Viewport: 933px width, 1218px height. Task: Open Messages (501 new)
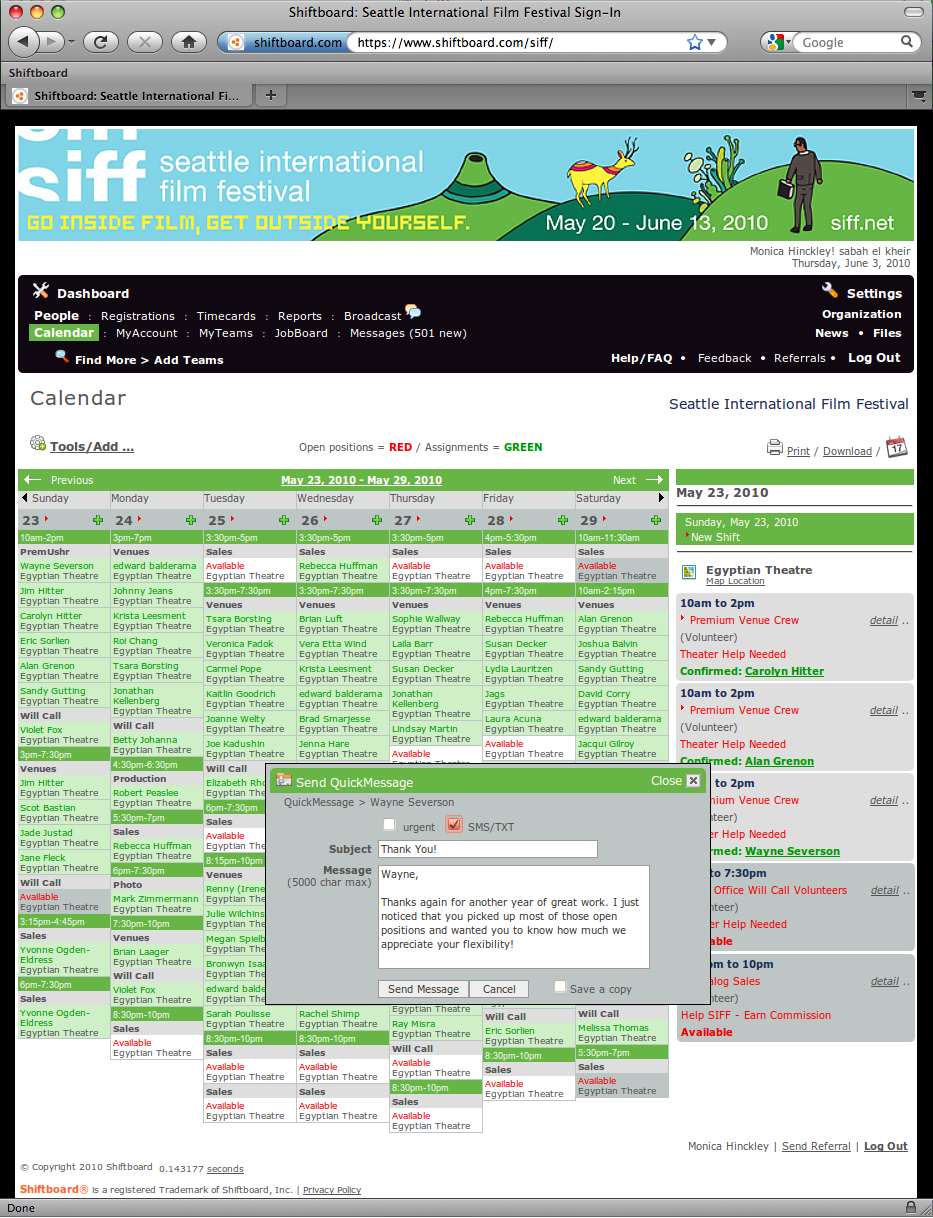408,333
